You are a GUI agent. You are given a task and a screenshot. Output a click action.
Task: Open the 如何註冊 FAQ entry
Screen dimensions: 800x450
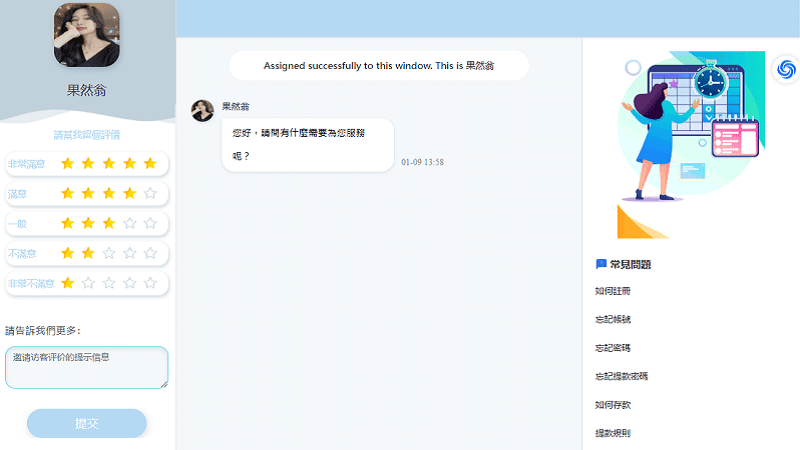tap(612, 291)
